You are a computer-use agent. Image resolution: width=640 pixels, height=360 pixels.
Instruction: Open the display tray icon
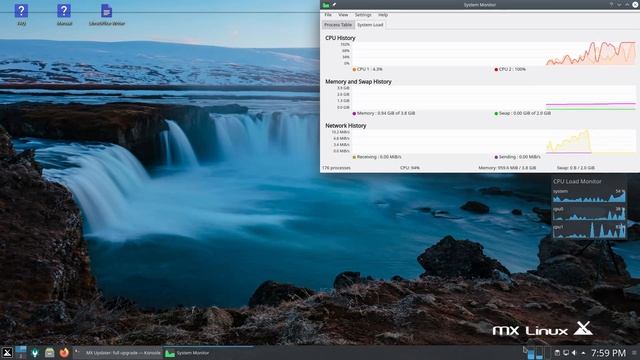(x=566, y=353)
